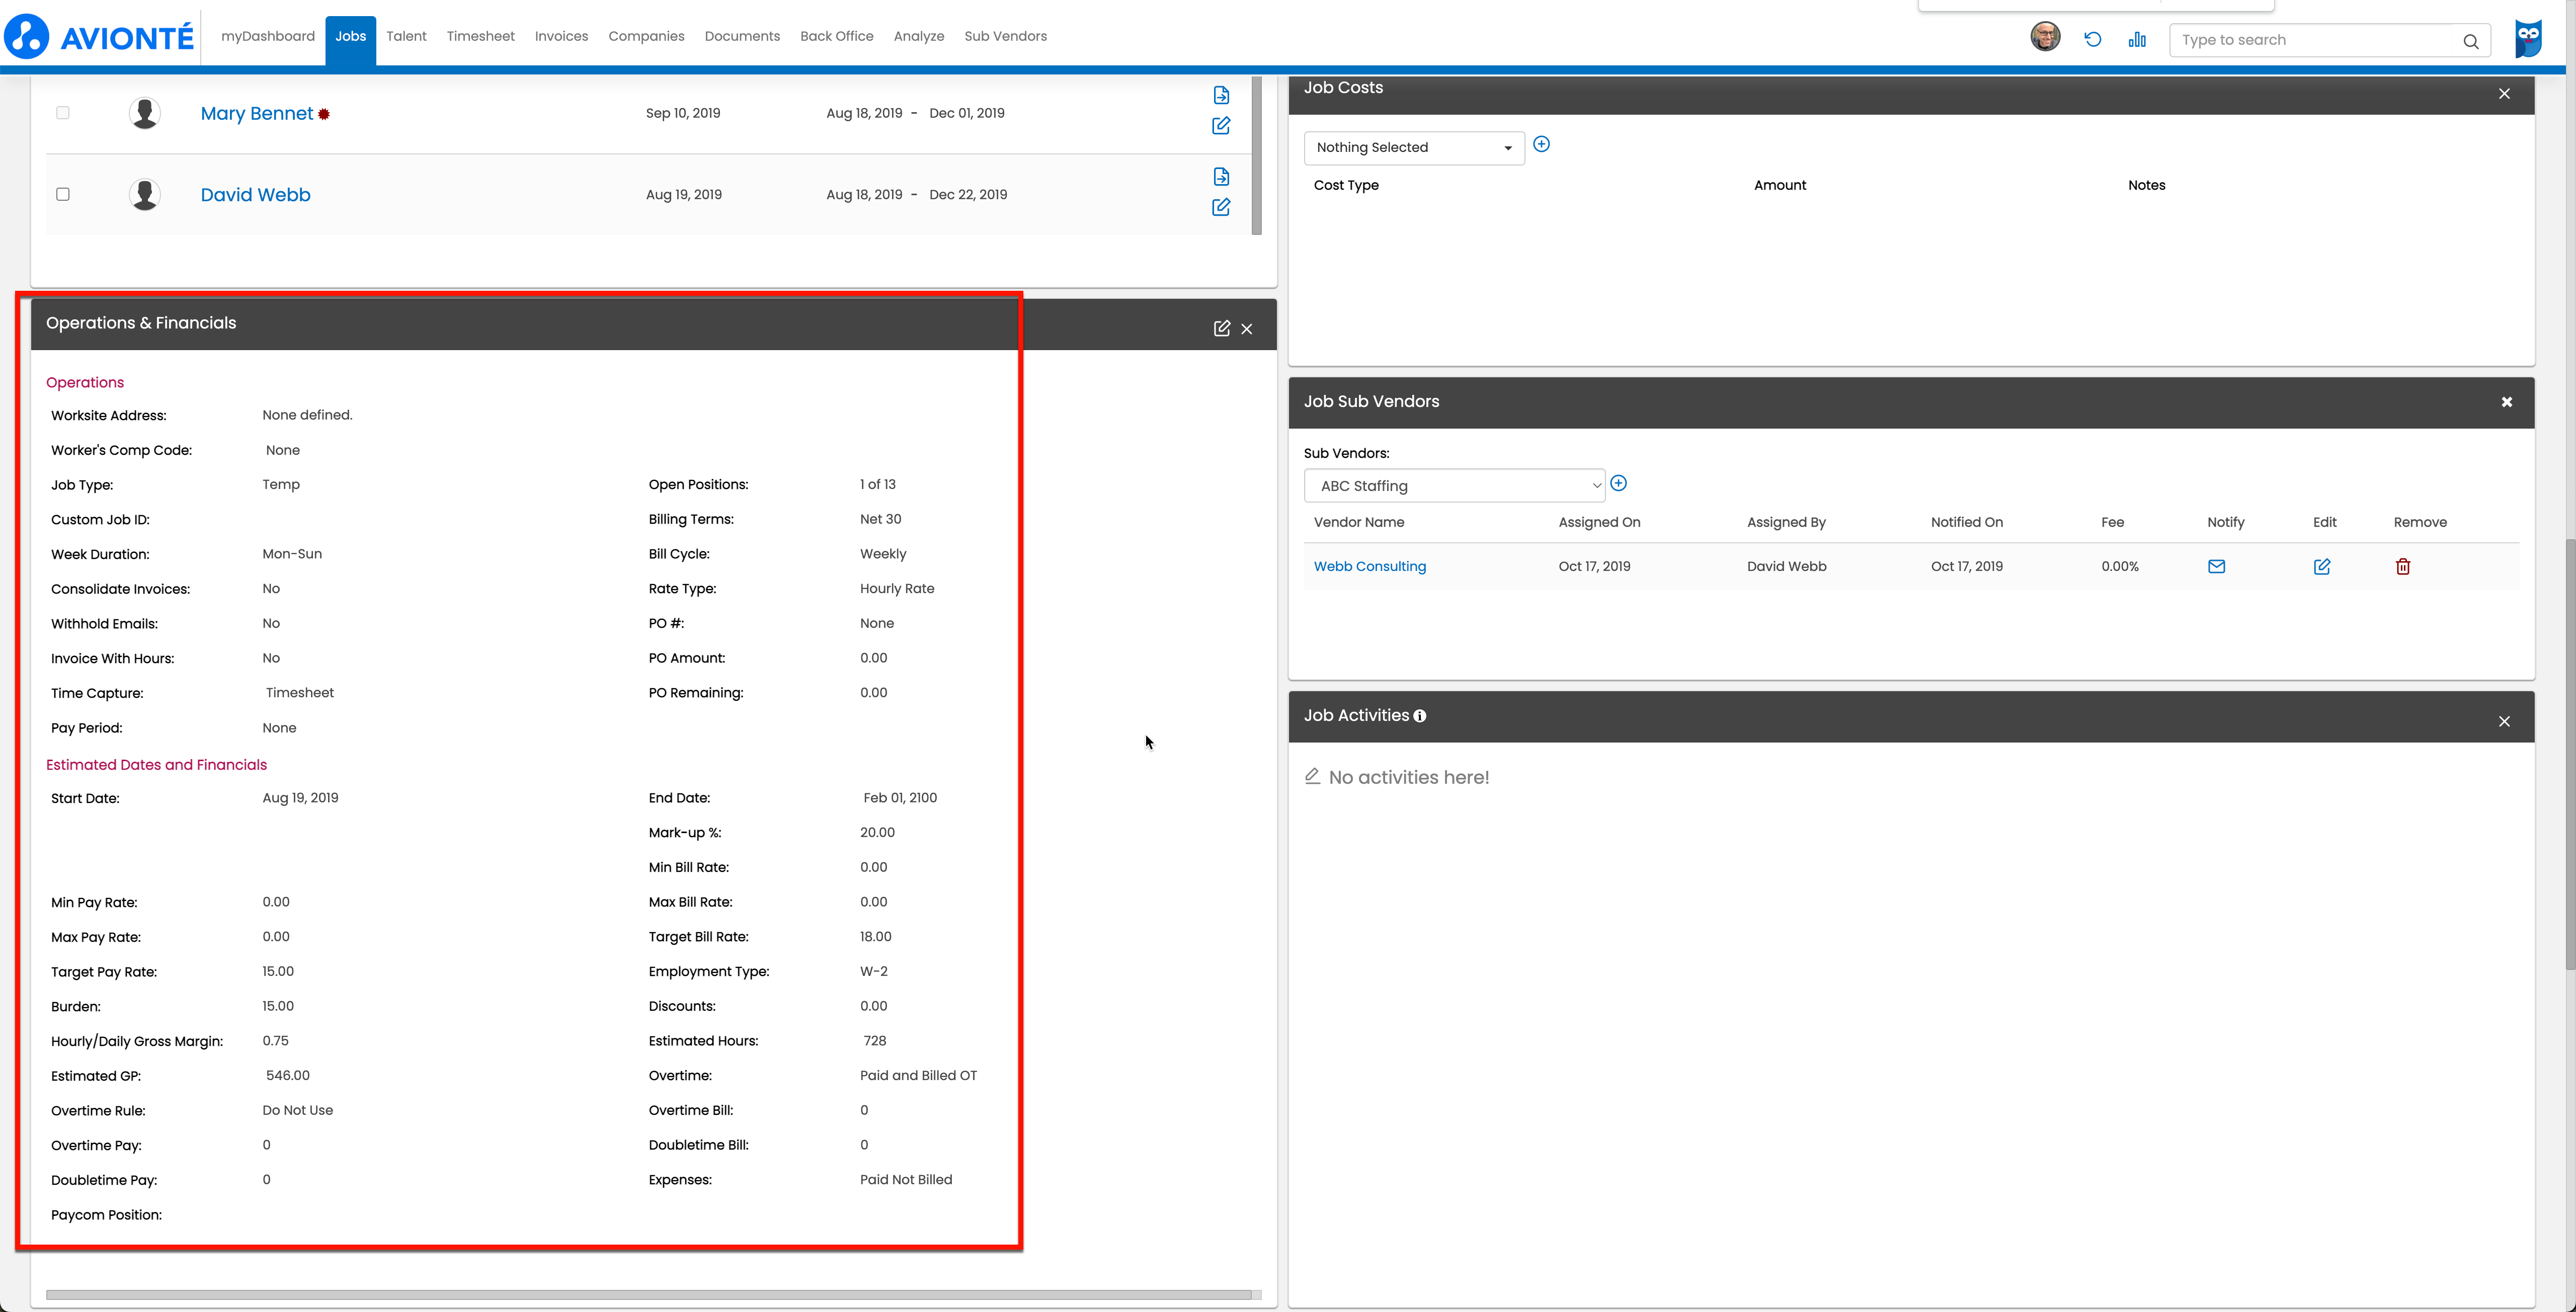
Task: Close the Job Costs panel
Action: [2504, 94]
